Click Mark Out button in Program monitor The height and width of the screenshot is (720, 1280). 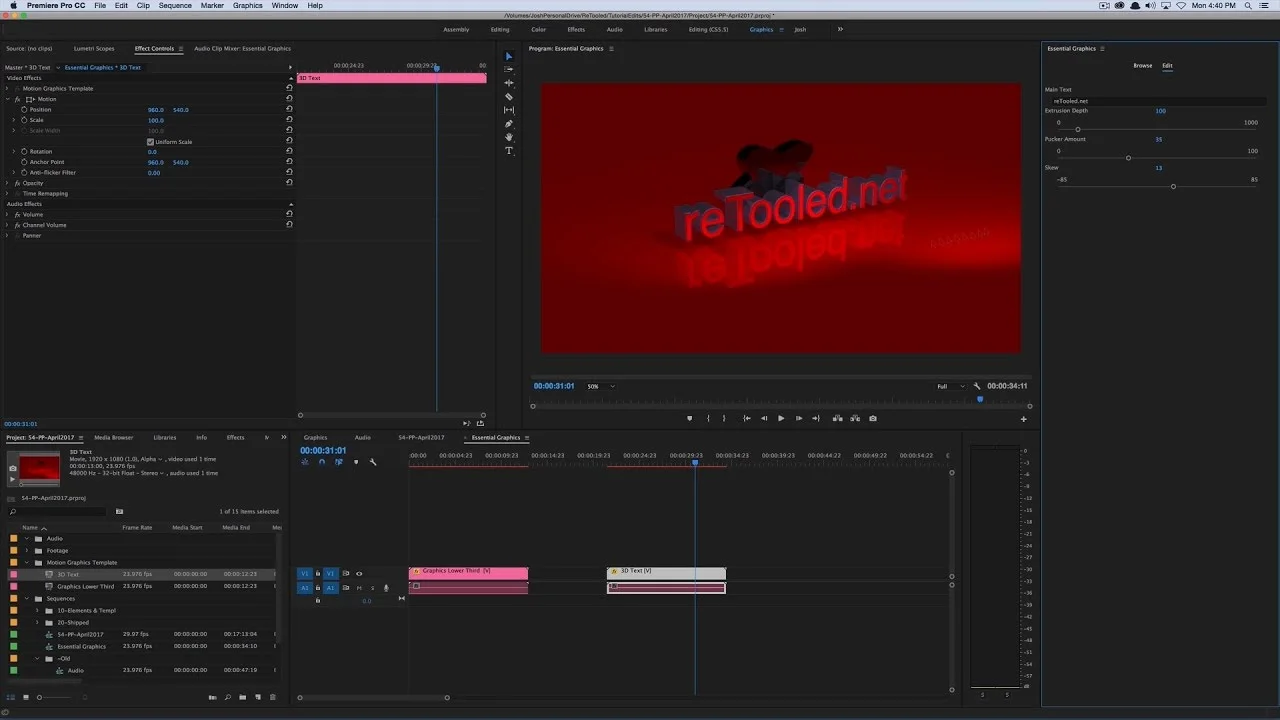pyautogui.click(x=724, y=419)
